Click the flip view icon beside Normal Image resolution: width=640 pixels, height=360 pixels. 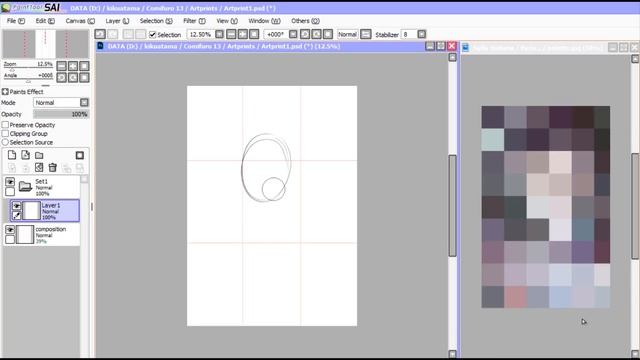pyautogui.click(x=366, y=34)
